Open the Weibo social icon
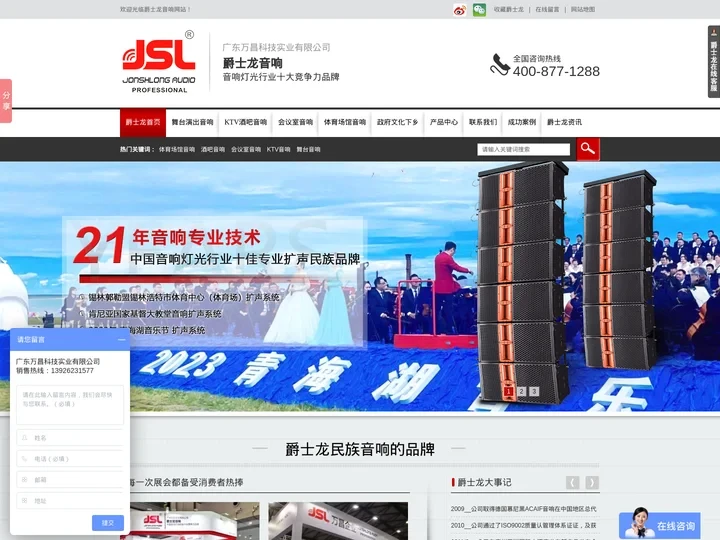The image size is (720, 540). 460,10
